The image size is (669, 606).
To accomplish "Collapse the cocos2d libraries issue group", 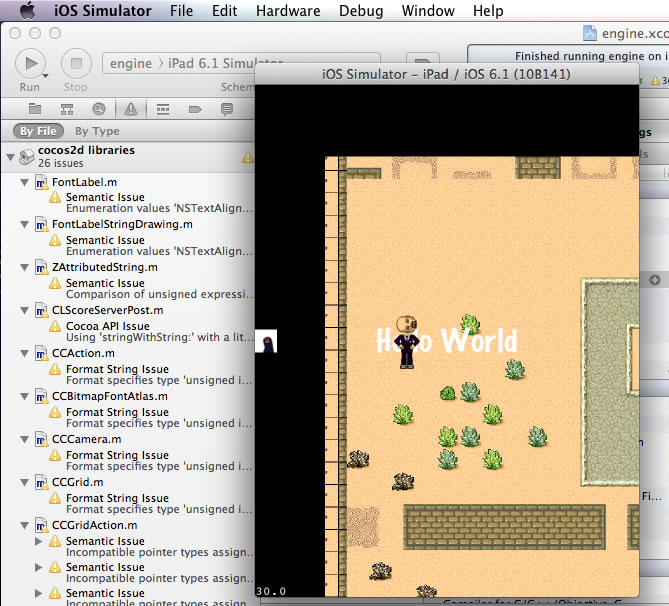I will tap(10, 156).
